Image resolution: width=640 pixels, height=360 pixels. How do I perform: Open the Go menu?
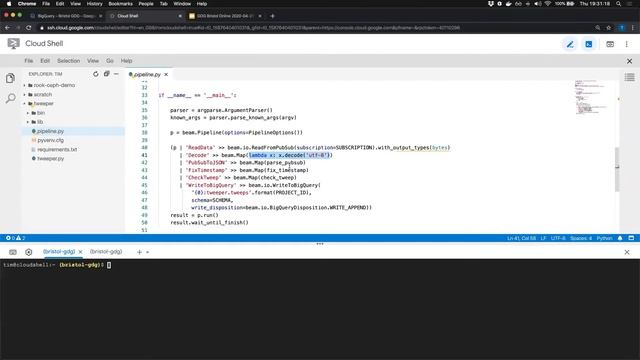tap(110, 61)
